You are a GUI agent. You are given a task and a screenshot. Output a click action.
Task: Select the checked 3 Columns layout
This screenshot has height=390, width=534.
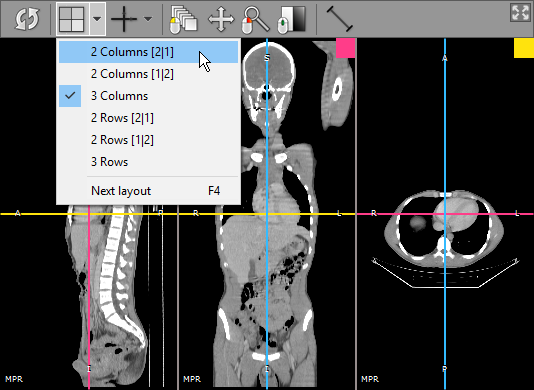148,96
